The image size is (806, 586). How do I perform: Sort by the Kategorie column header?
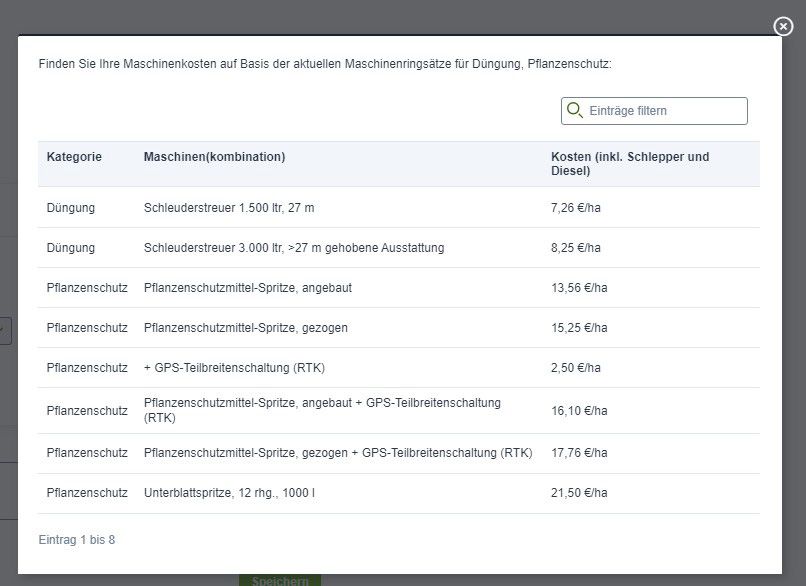(x=74, y=157)
